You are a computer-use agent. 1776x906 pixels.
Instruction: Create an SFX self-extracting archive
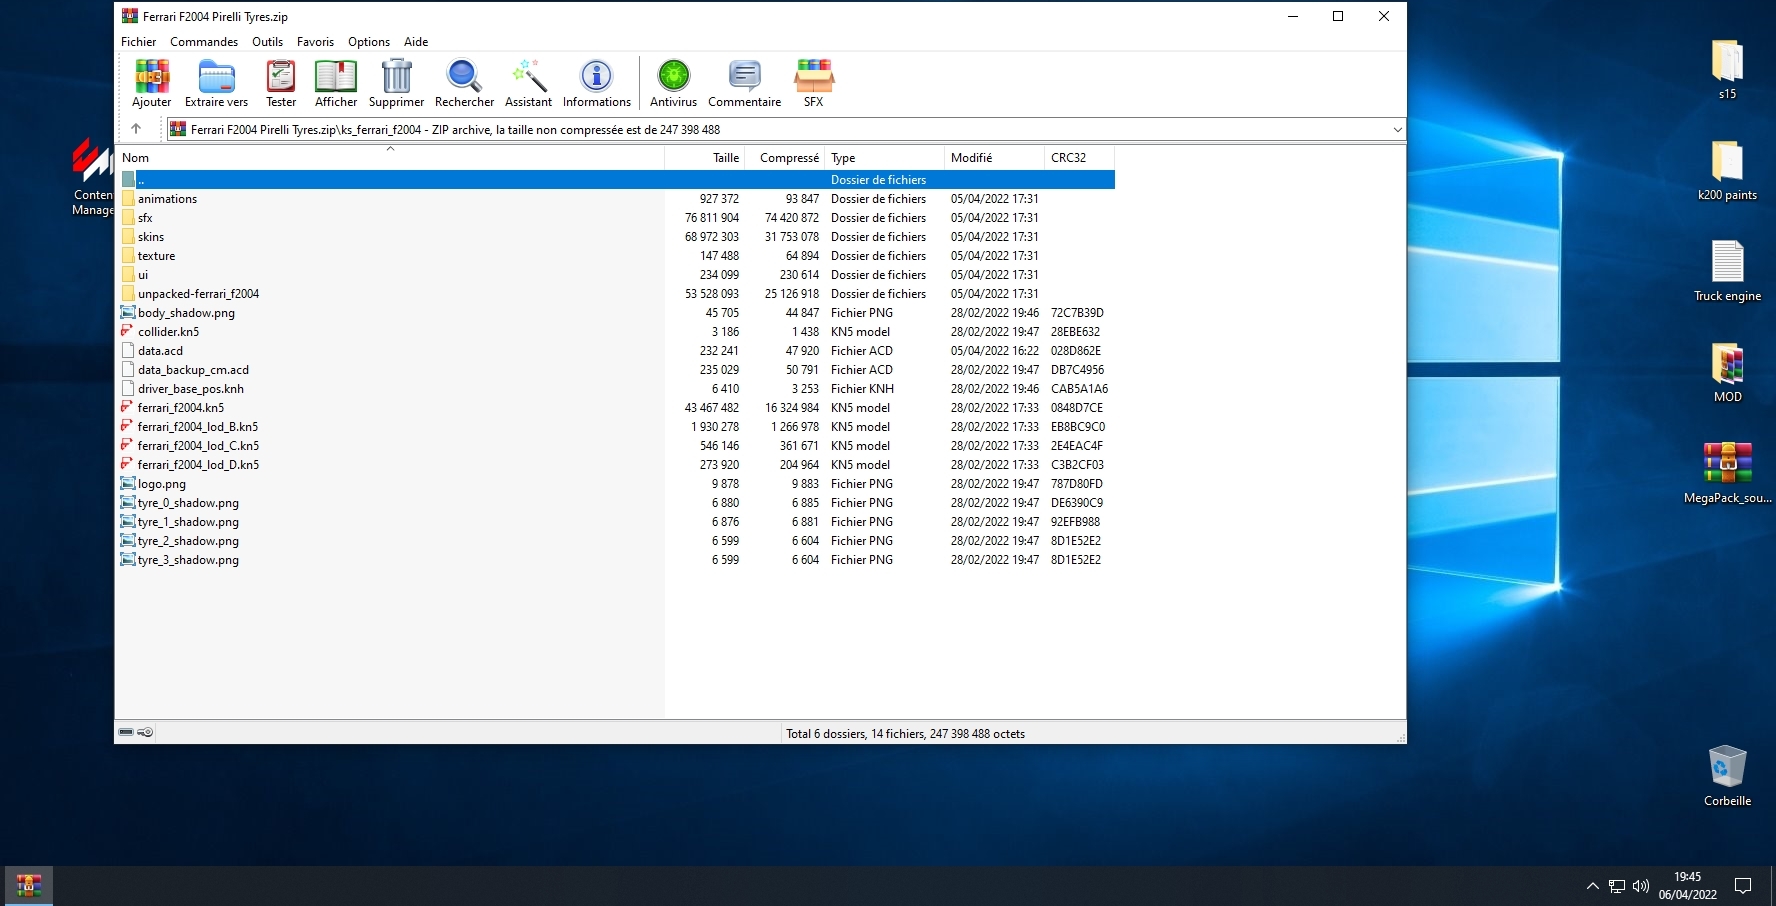[x=813, y=83]
